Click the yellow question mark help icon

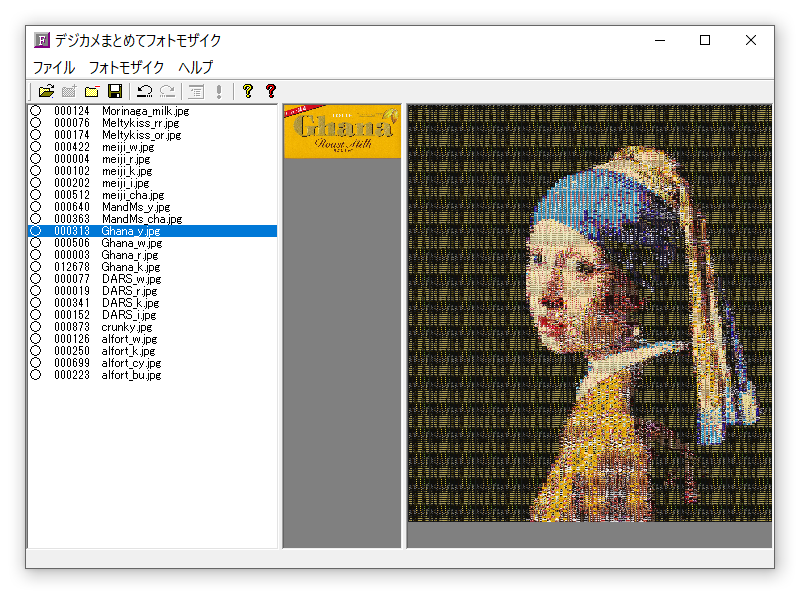click(248, 91)
